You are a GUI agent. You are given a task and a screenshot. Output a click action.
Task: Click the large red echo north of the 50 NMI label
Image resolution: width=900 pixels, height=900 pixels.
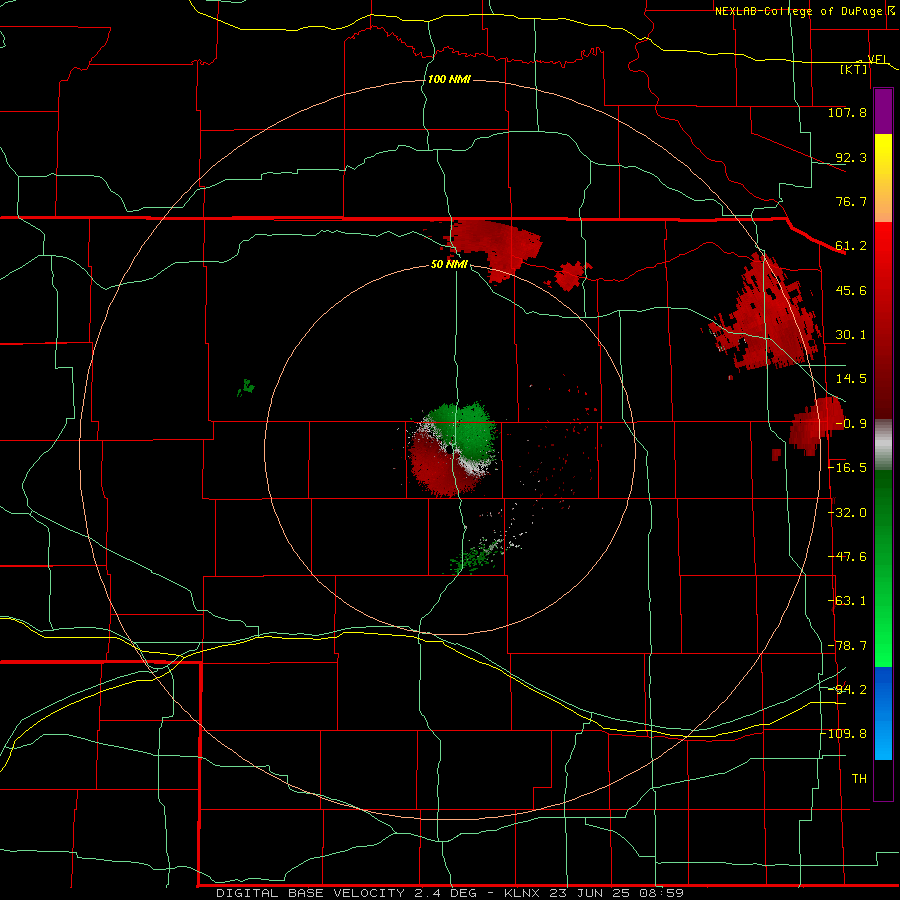494,246
